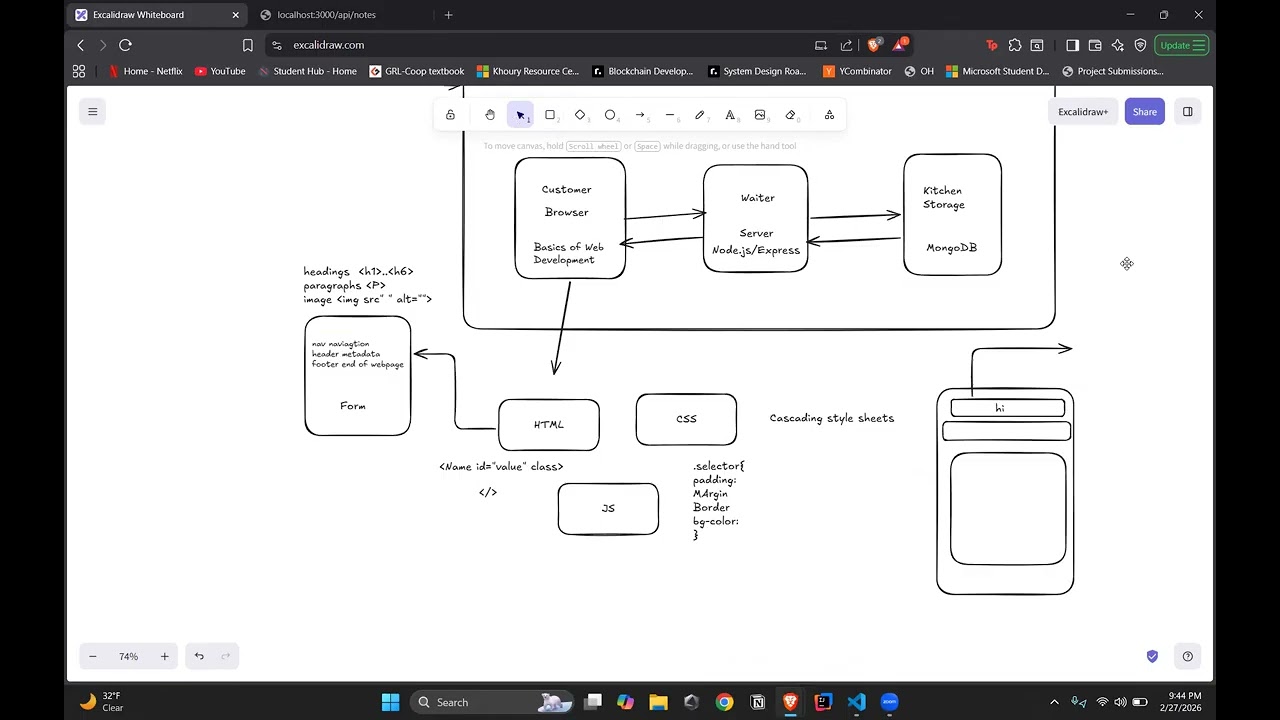The height and width of the screenshot is (720, 1280).
Task: Select the Selection arrow tool
Action: coord(520,115)
